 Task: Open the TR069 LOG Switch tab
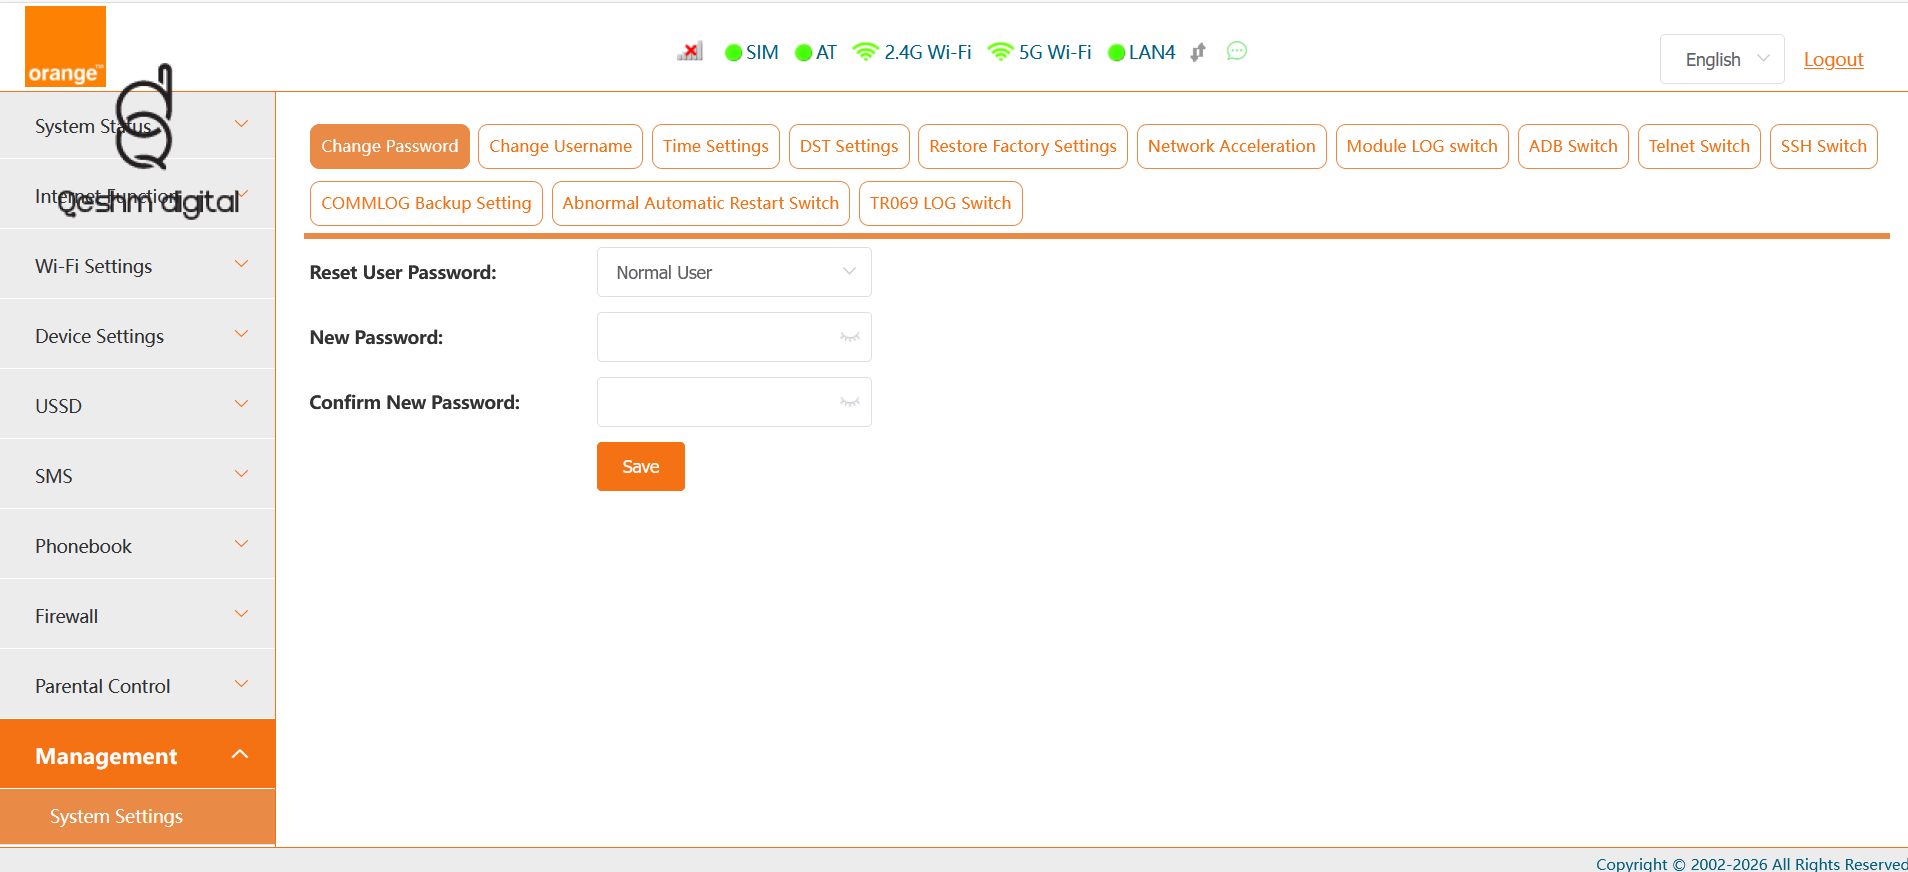point(941,203)
